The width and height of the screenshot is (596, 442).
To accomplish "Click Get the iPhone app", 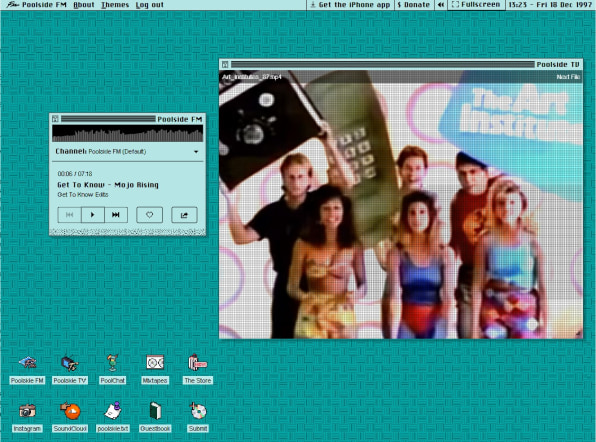I will 350,5.
